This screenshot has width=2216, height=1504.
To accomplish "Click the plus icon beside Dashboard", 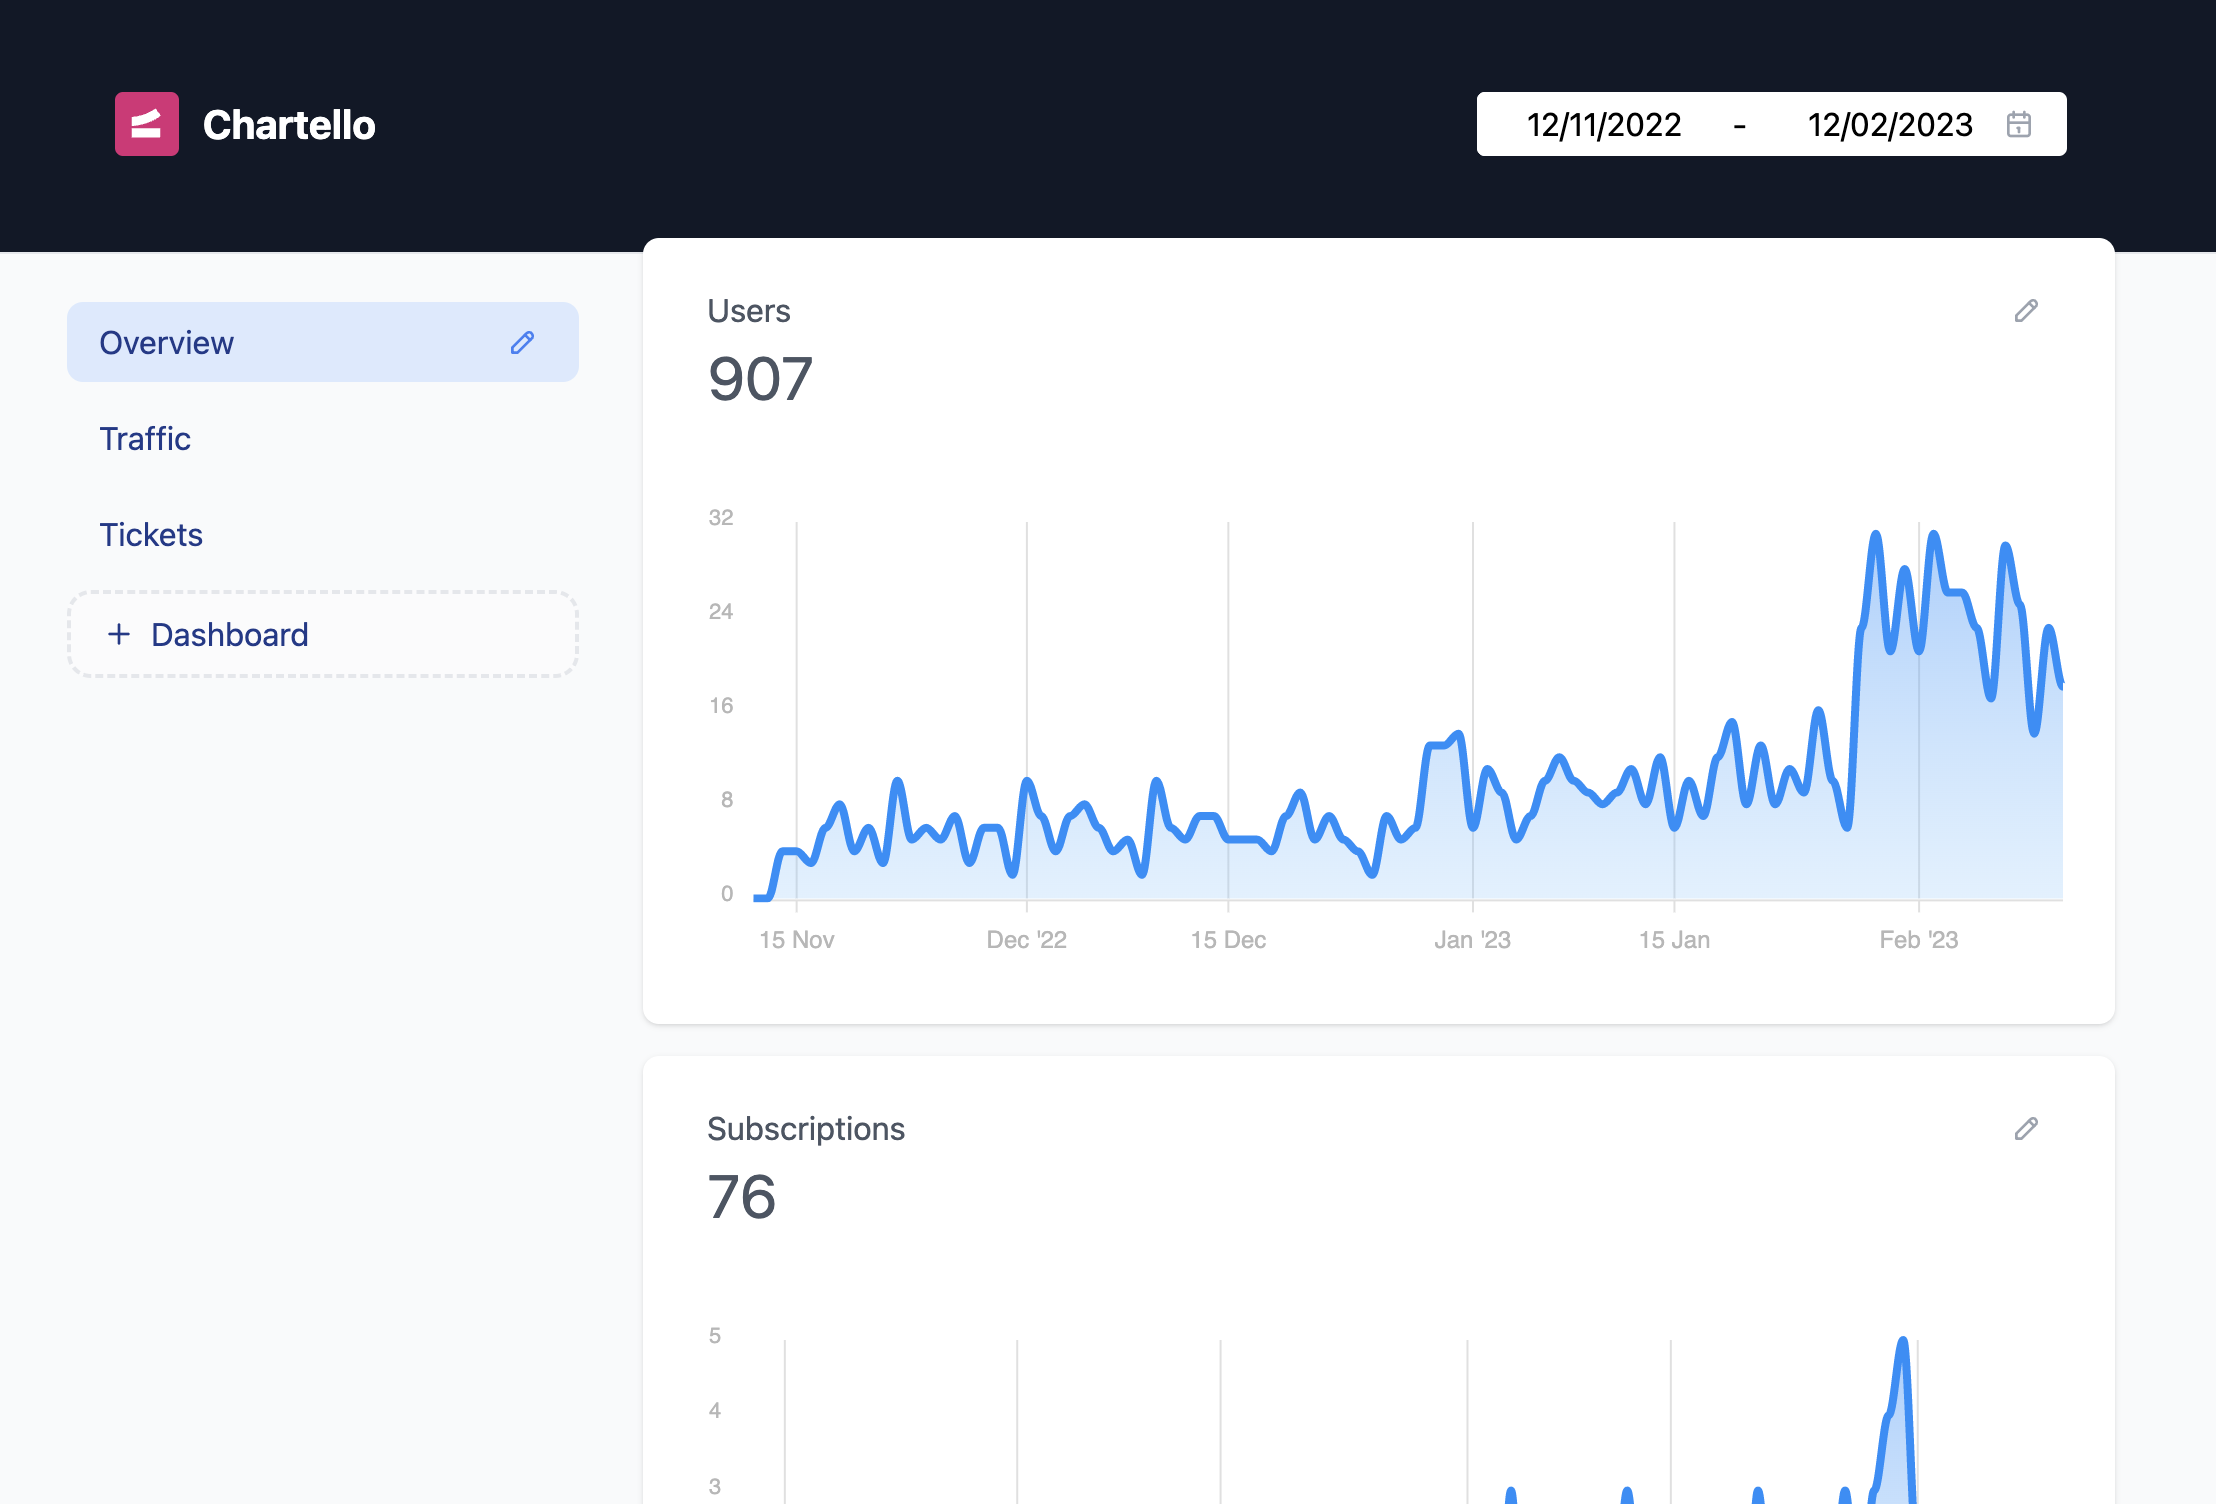I will [x=119, y=634].
